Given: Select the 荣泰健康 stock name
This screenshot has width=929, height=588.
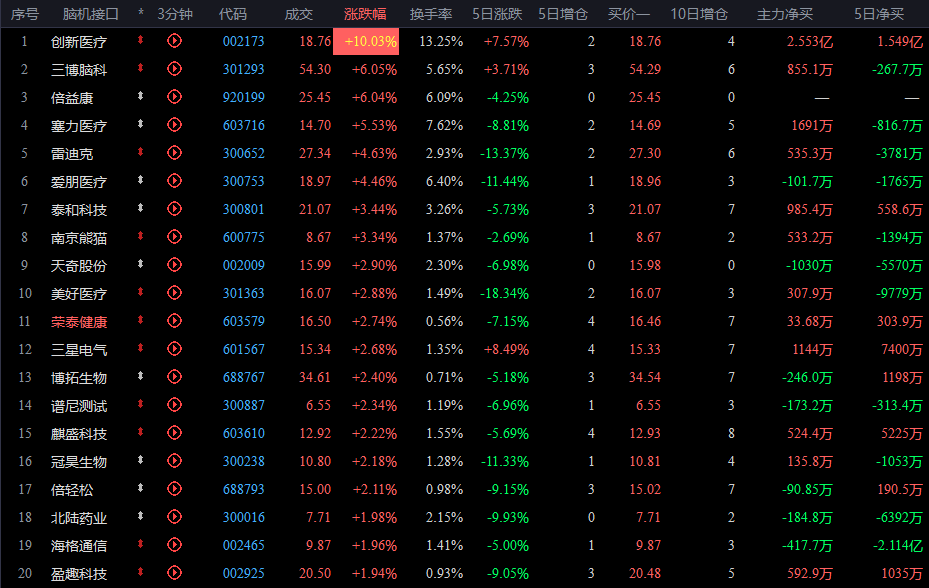Looking at the screenshot, I should pos(79,322).
